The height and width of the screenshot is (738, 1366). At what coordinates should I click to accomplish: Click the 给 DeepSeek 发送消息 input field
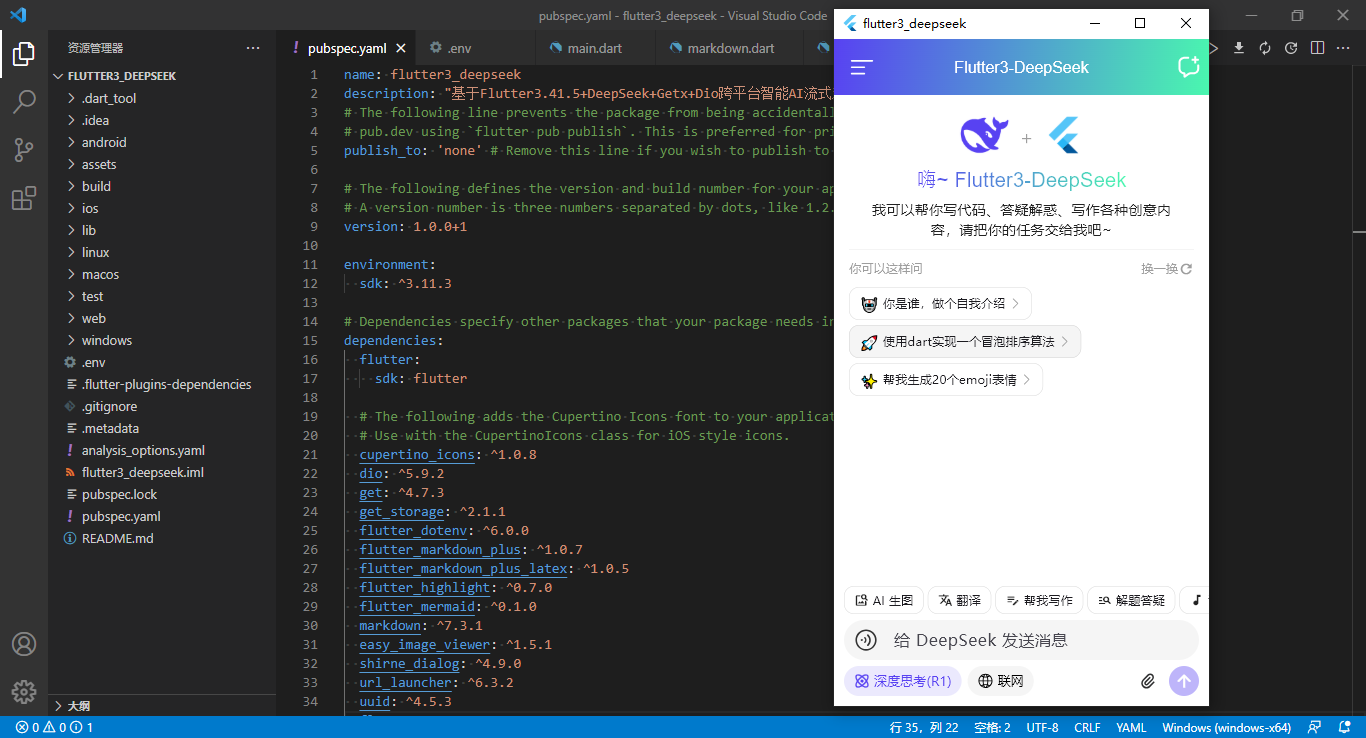1021,640
